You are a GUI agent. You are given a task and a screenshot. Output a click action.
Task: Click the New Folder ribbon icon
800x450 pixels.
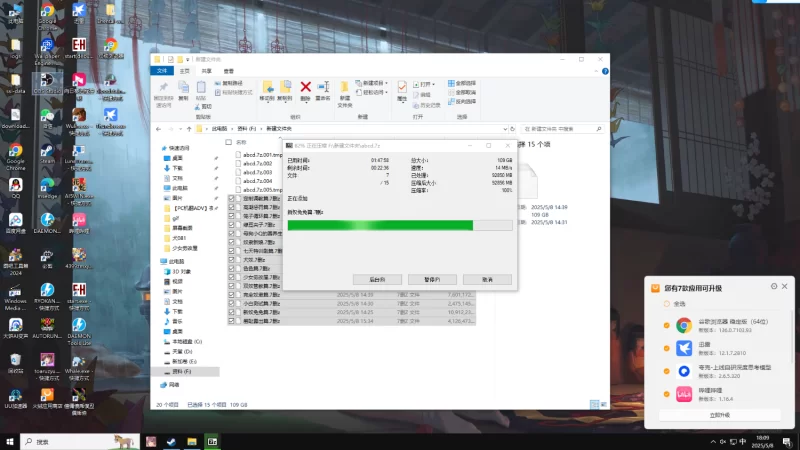click(x=344, y=90)
